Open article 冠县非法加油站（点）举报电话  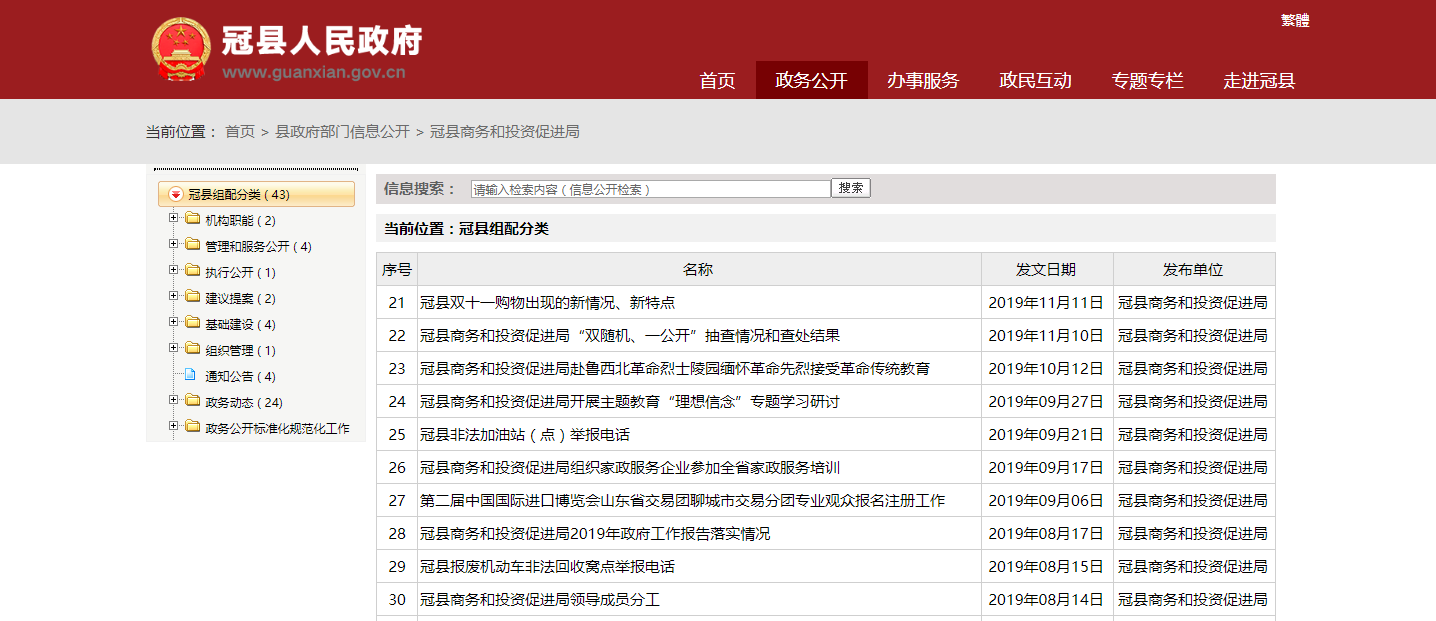pos(525,435)
